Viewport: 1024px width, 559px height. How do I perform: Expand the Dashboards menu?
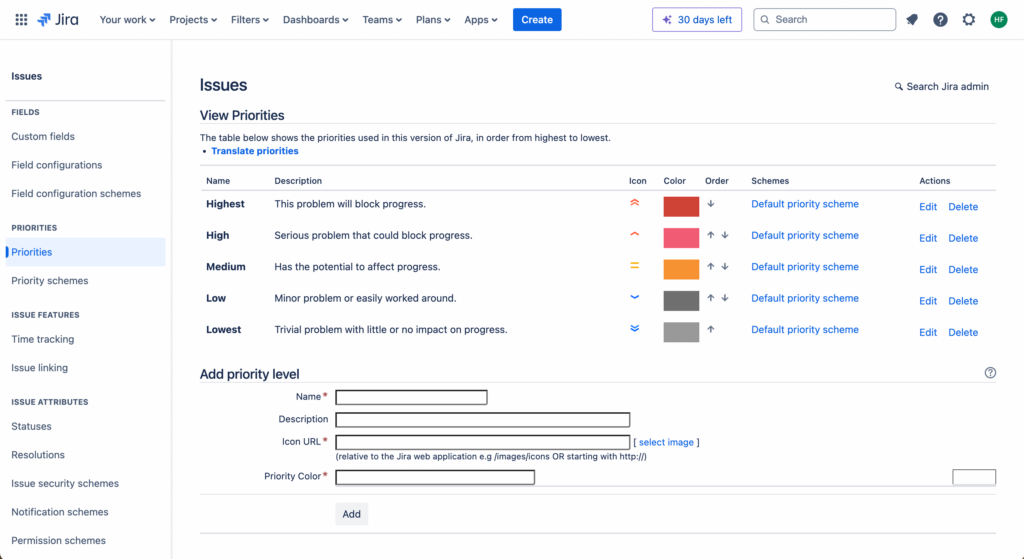(315, 20)
